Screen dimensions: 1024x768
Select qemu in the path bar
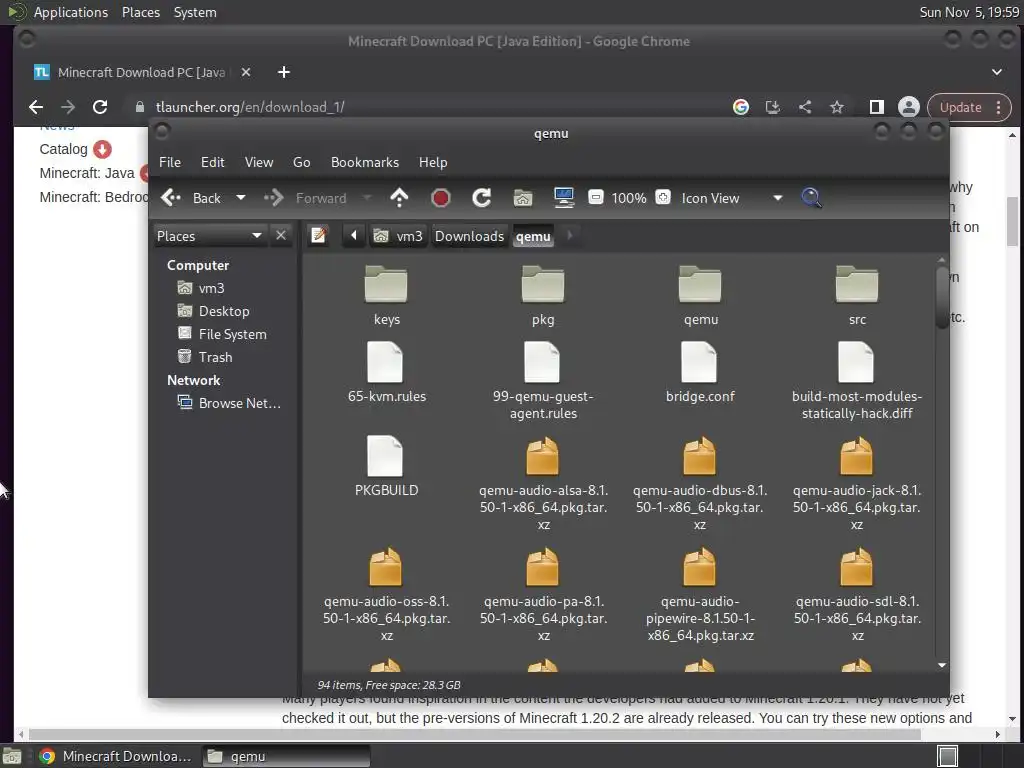coord(533,236)
